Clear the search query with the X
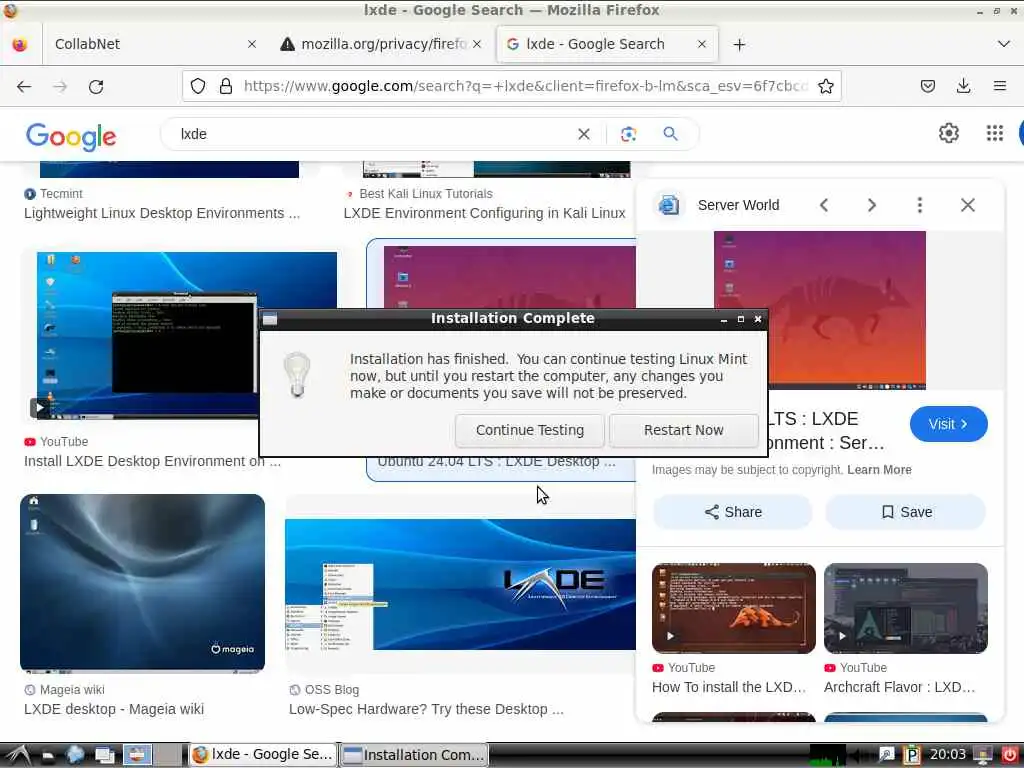Viewport: 1024px width, 768px height. (584, 134)
